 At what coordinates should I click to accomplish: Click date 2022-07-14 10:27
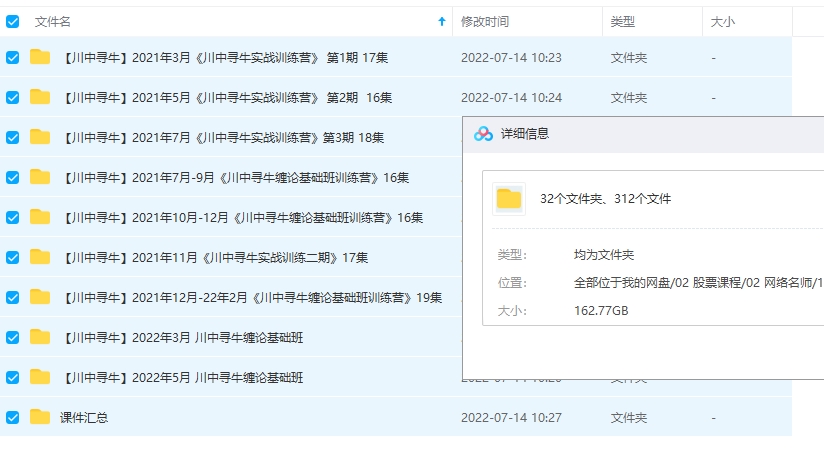point(511,418)
